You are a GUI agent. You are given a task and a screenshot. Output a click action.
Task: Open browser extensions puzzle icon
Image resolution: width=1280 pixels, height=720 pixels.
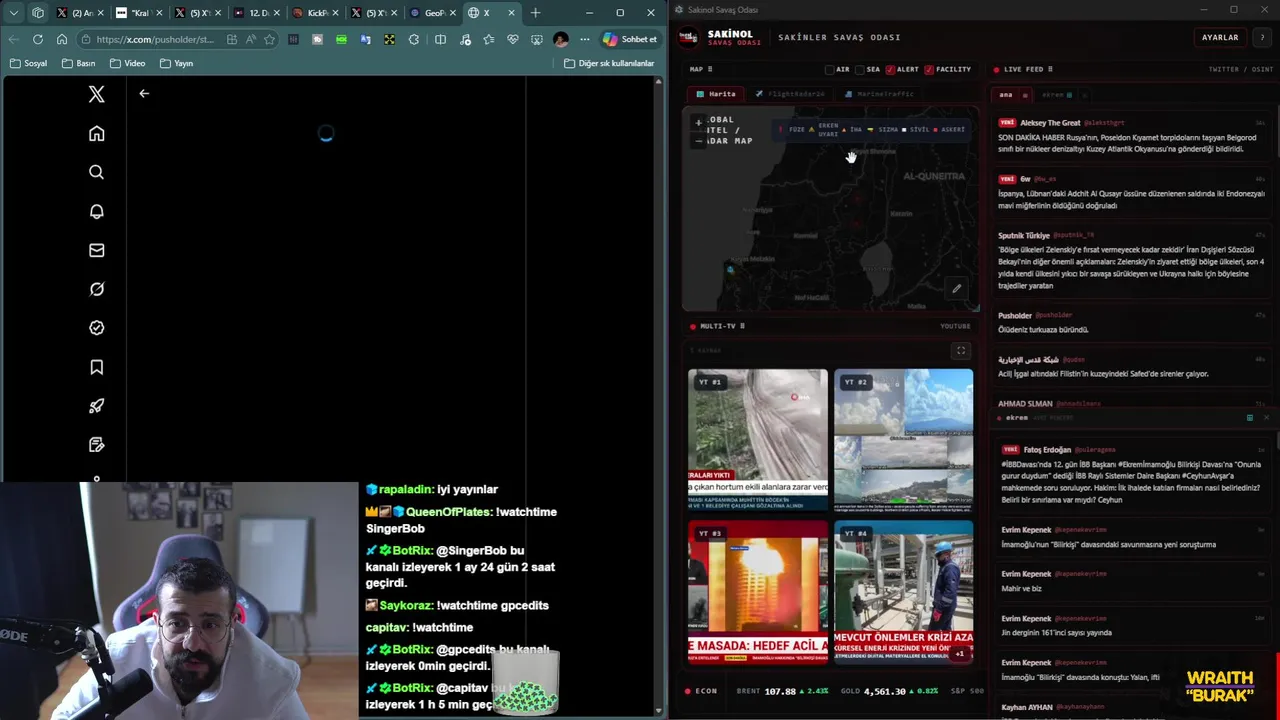pos(414,39)
